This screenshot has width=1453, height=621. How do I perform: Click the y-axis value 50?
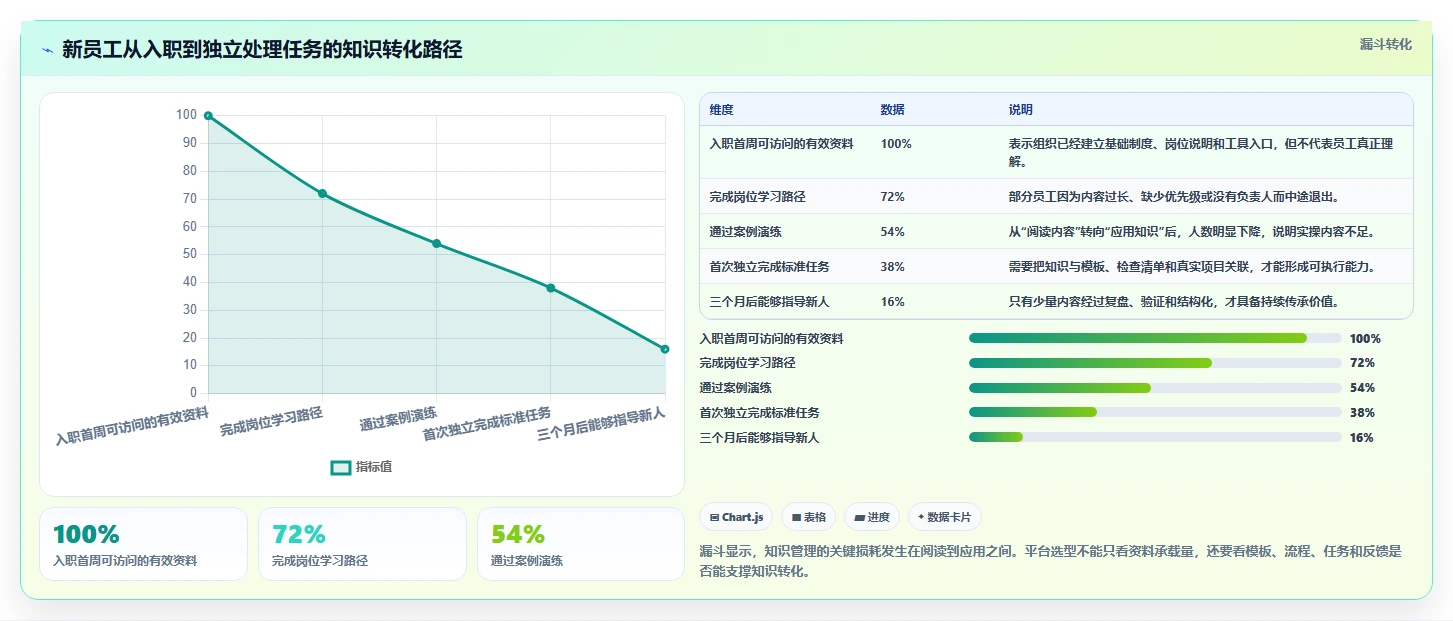(x=189, y=254)
